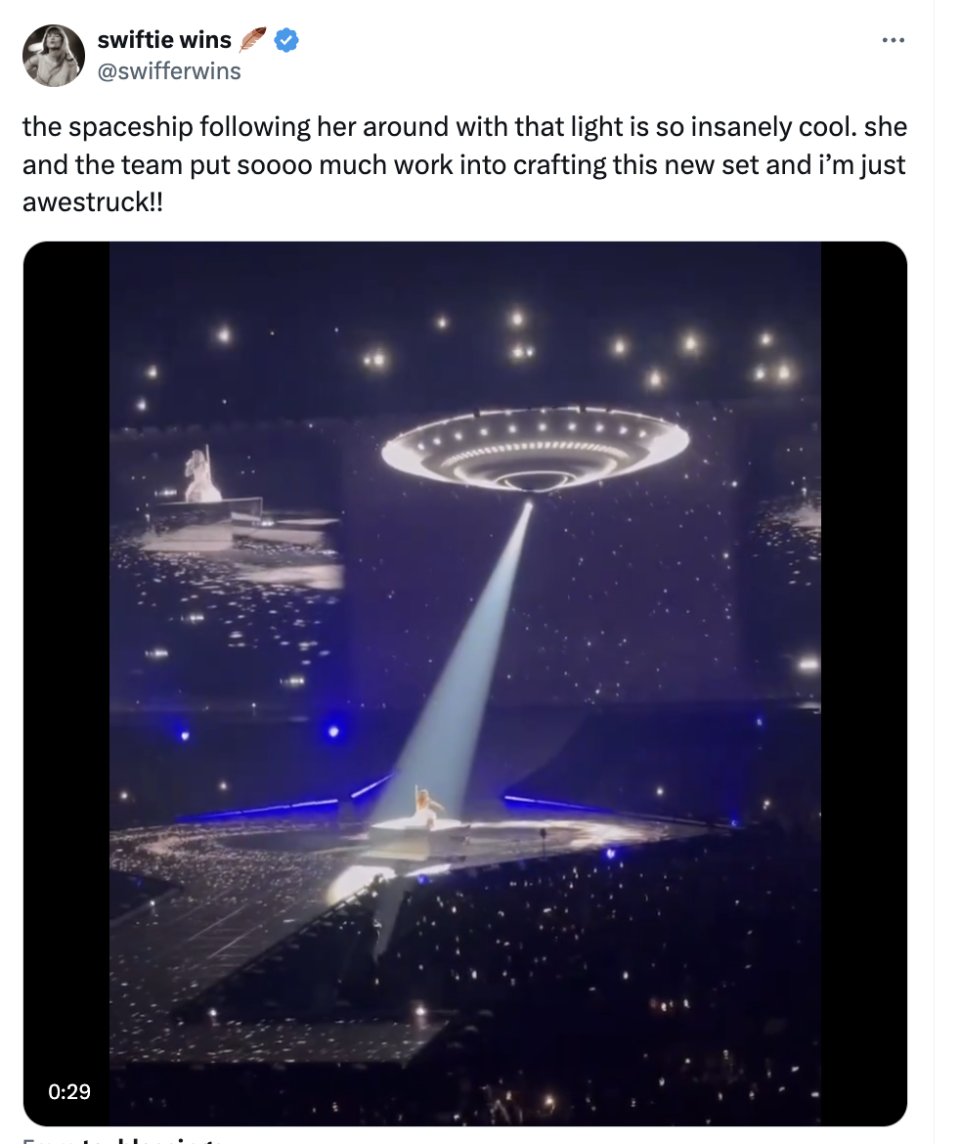The image size is (960, 1144).
Task: Click the cluster of ceiling lights above the UFO
Action: [518, 336]
